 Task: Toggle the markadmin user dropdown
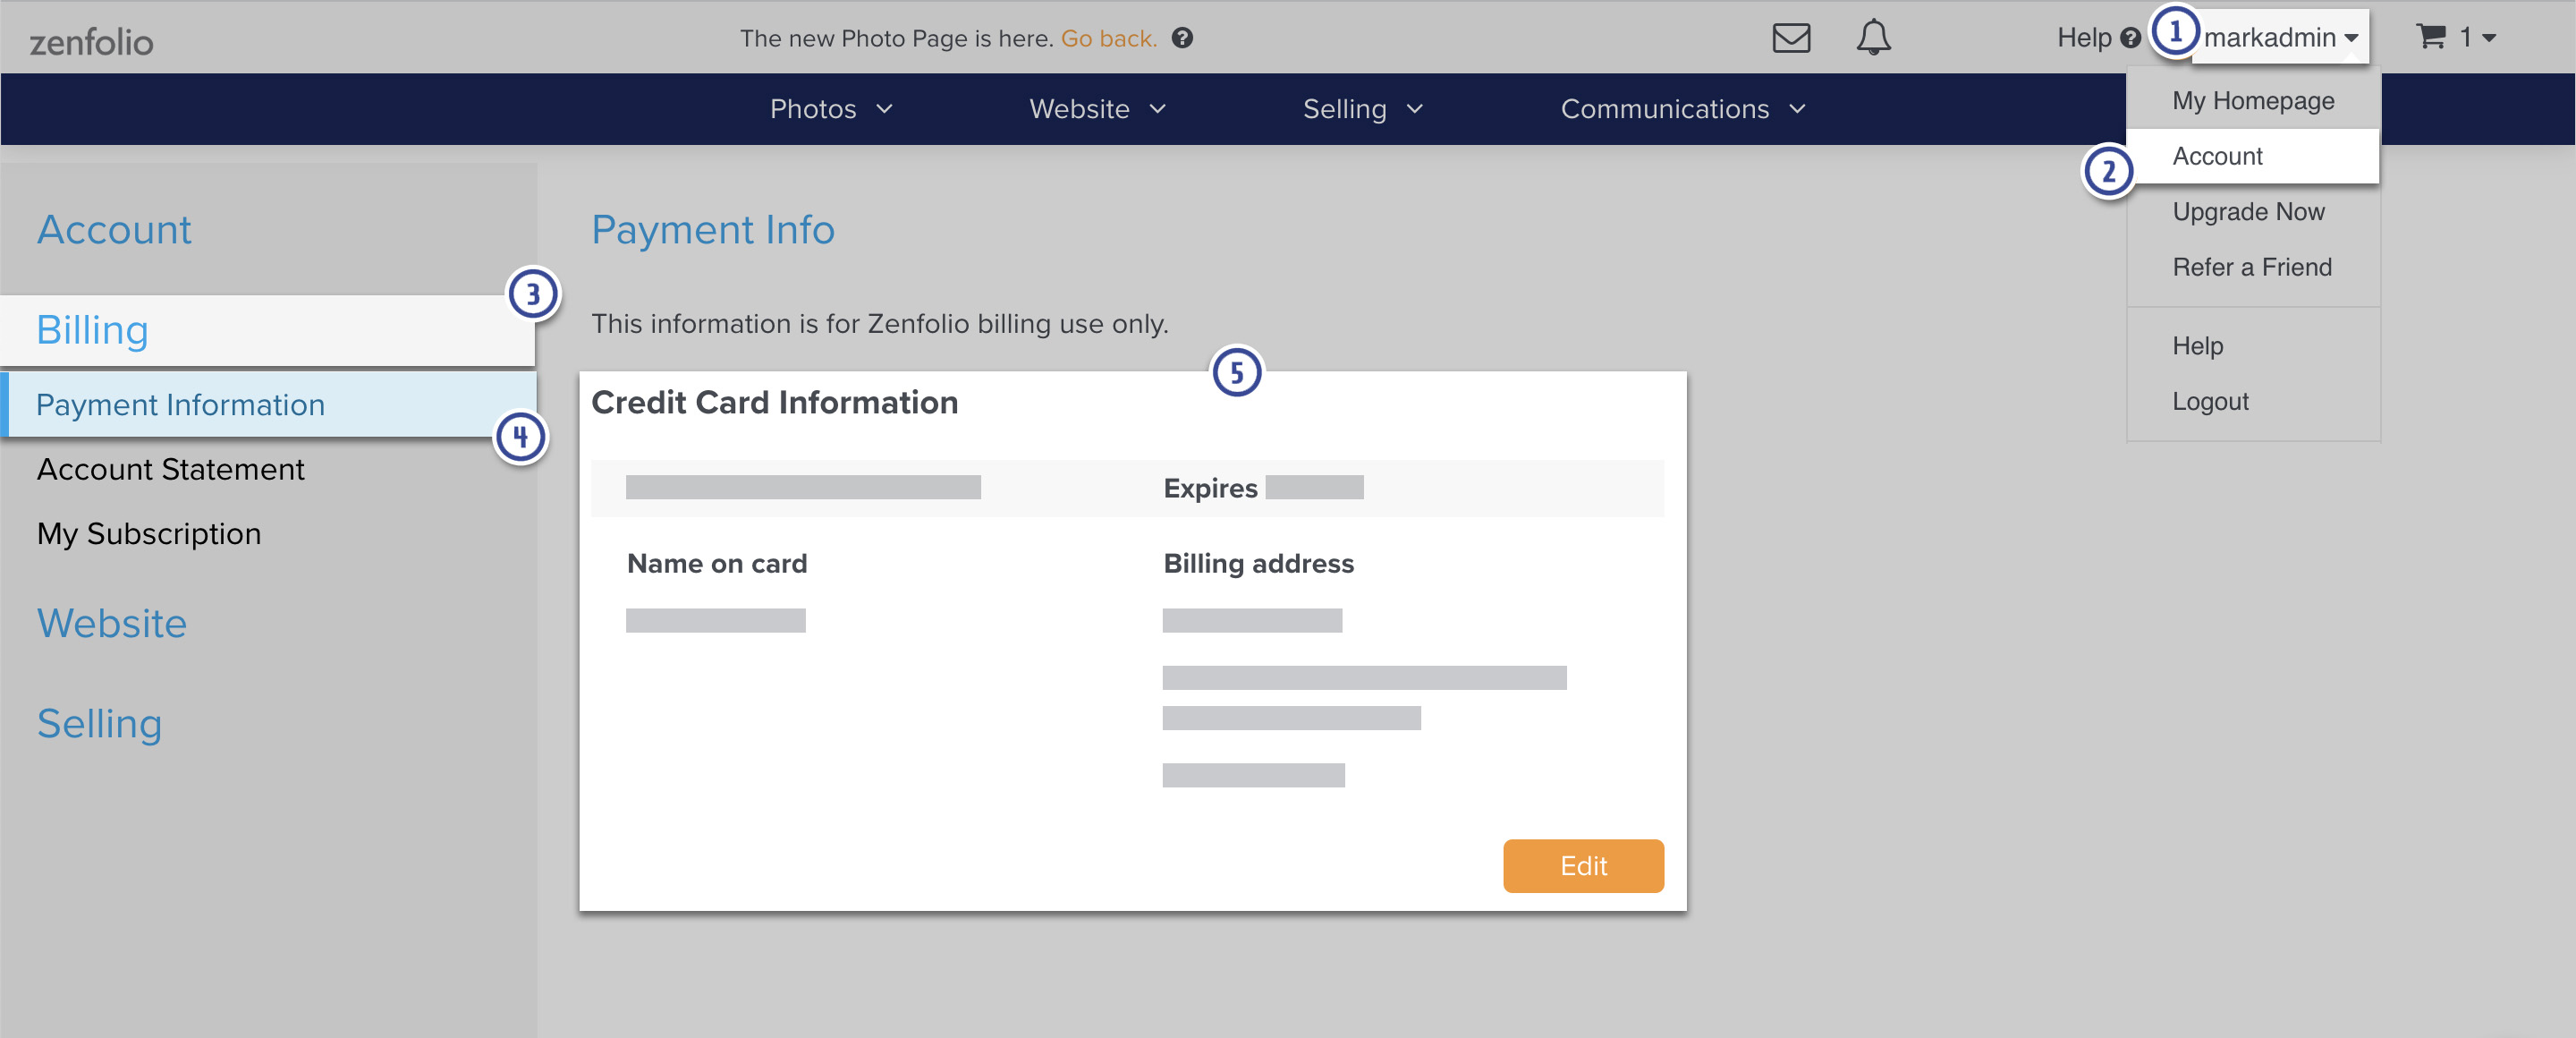click(x=2280, y=37)
